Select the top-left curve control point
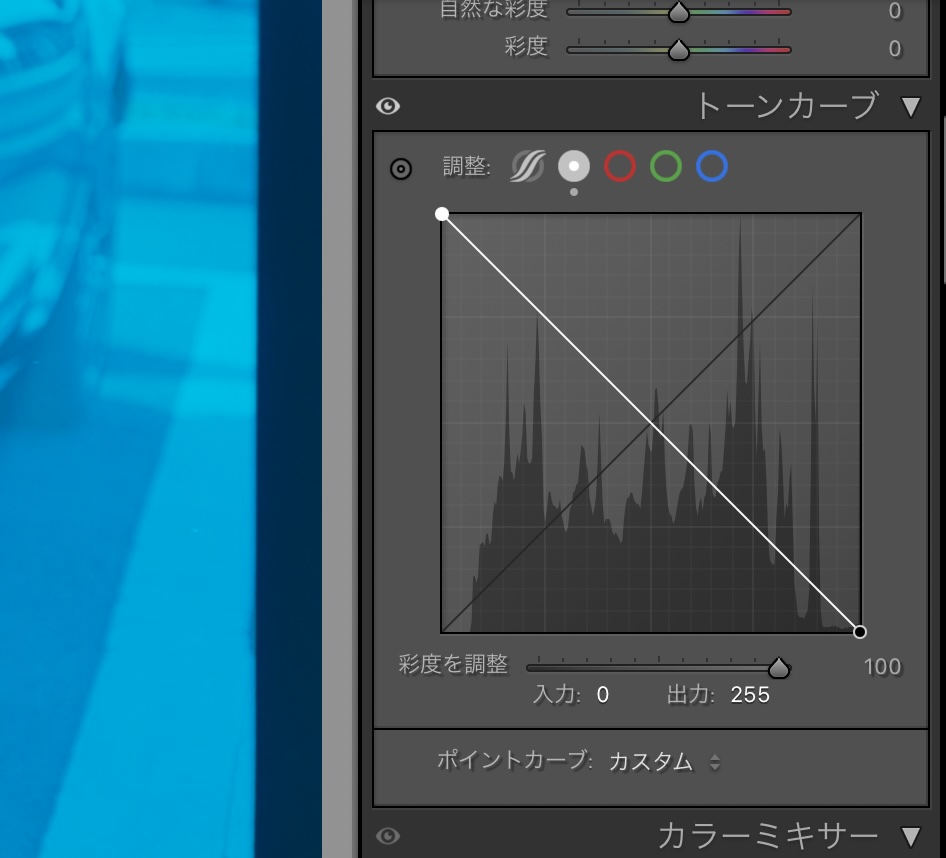The image size is (946, 858). (x=442, y=214)
